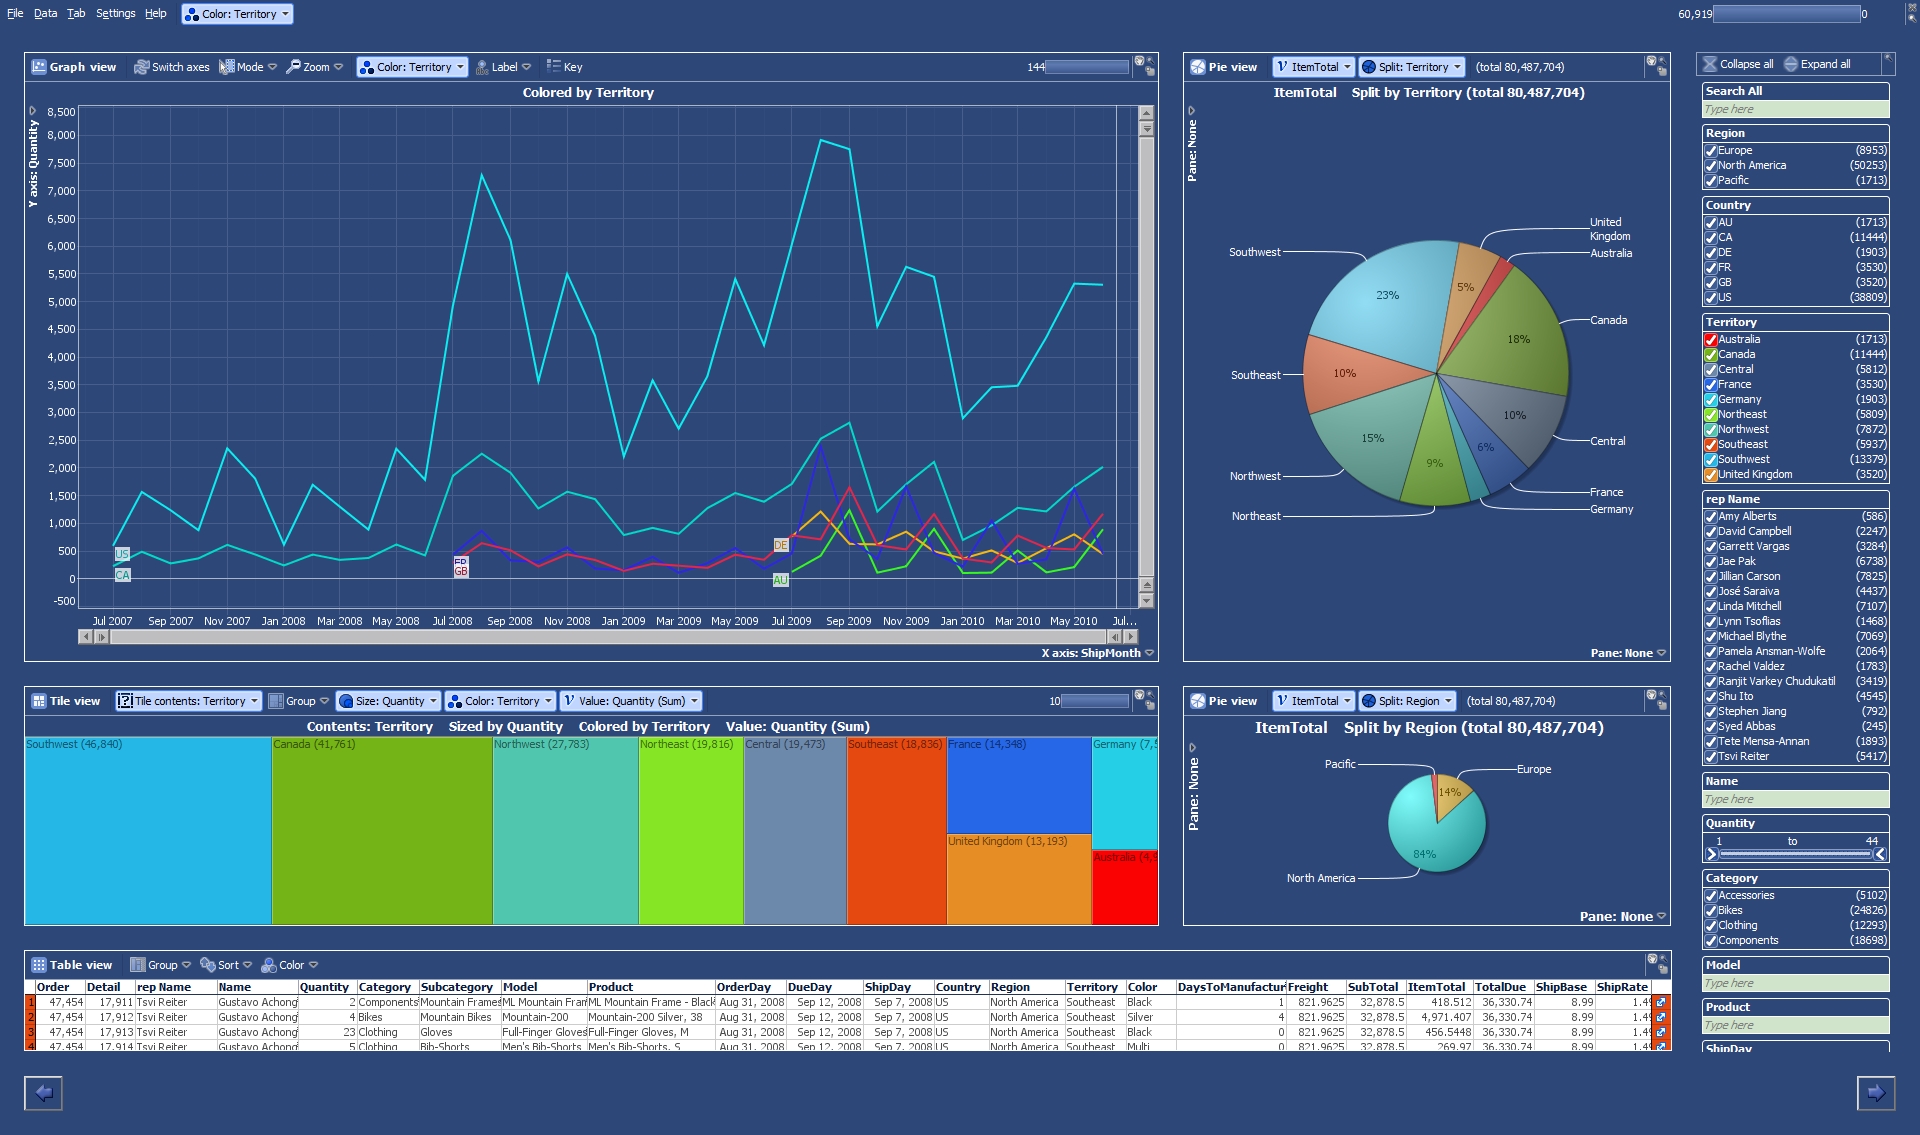Open X axis: ShipMonth selector
The image size is (1920, 1135).
(1098, 653)
